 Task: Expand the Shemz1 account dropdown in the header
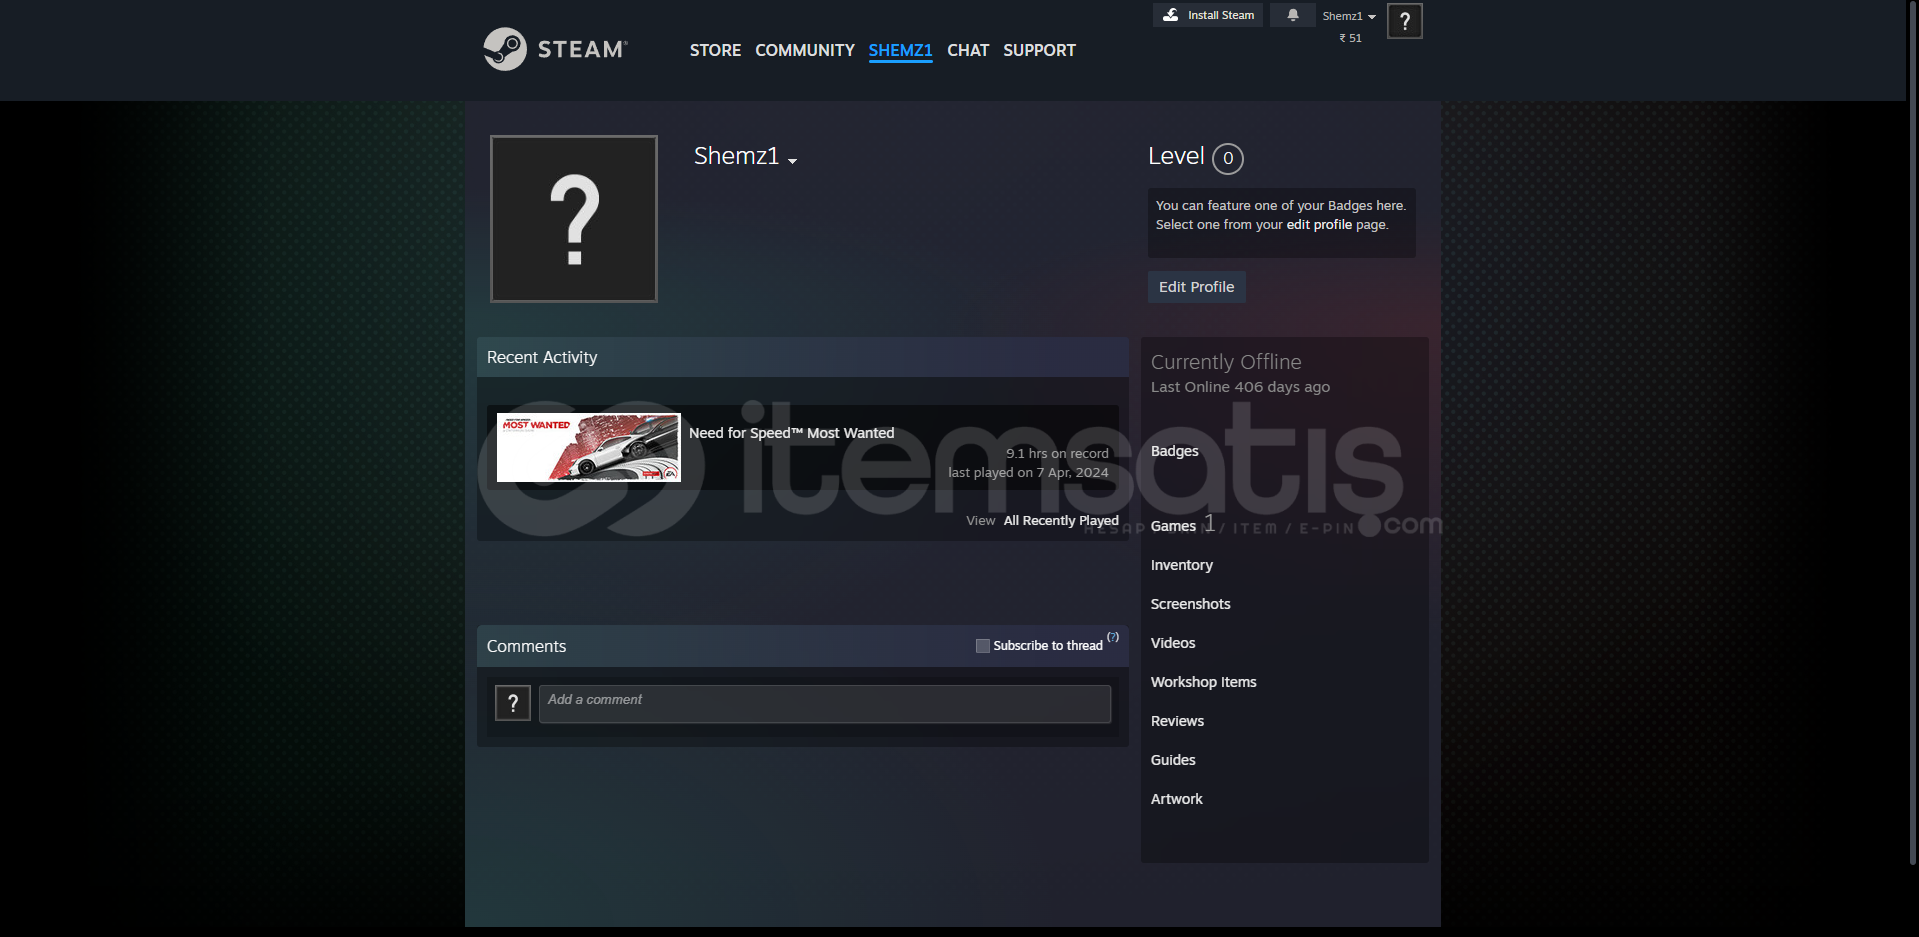tap(1349, 16)
